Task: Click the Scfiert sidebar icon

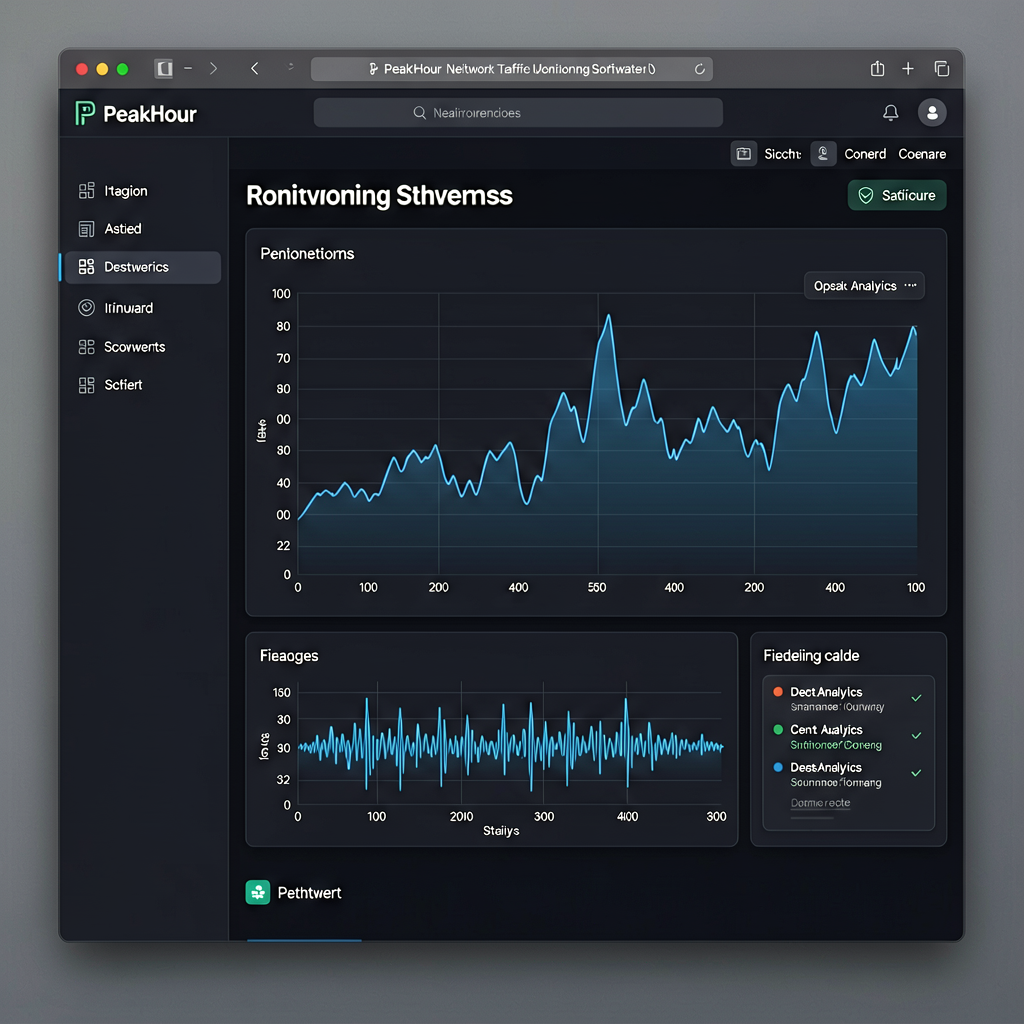Action: (x=86, y=385)
